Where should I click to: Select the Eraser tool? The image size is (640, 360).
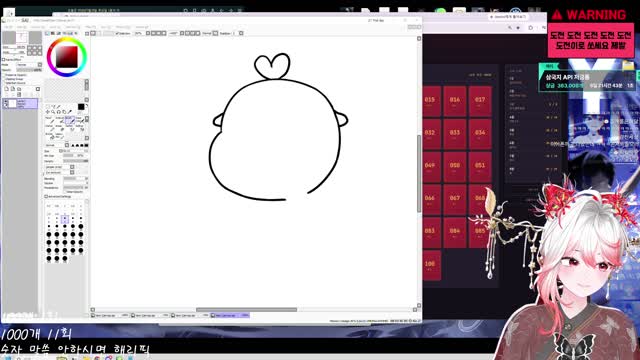(x=60, y=128)
